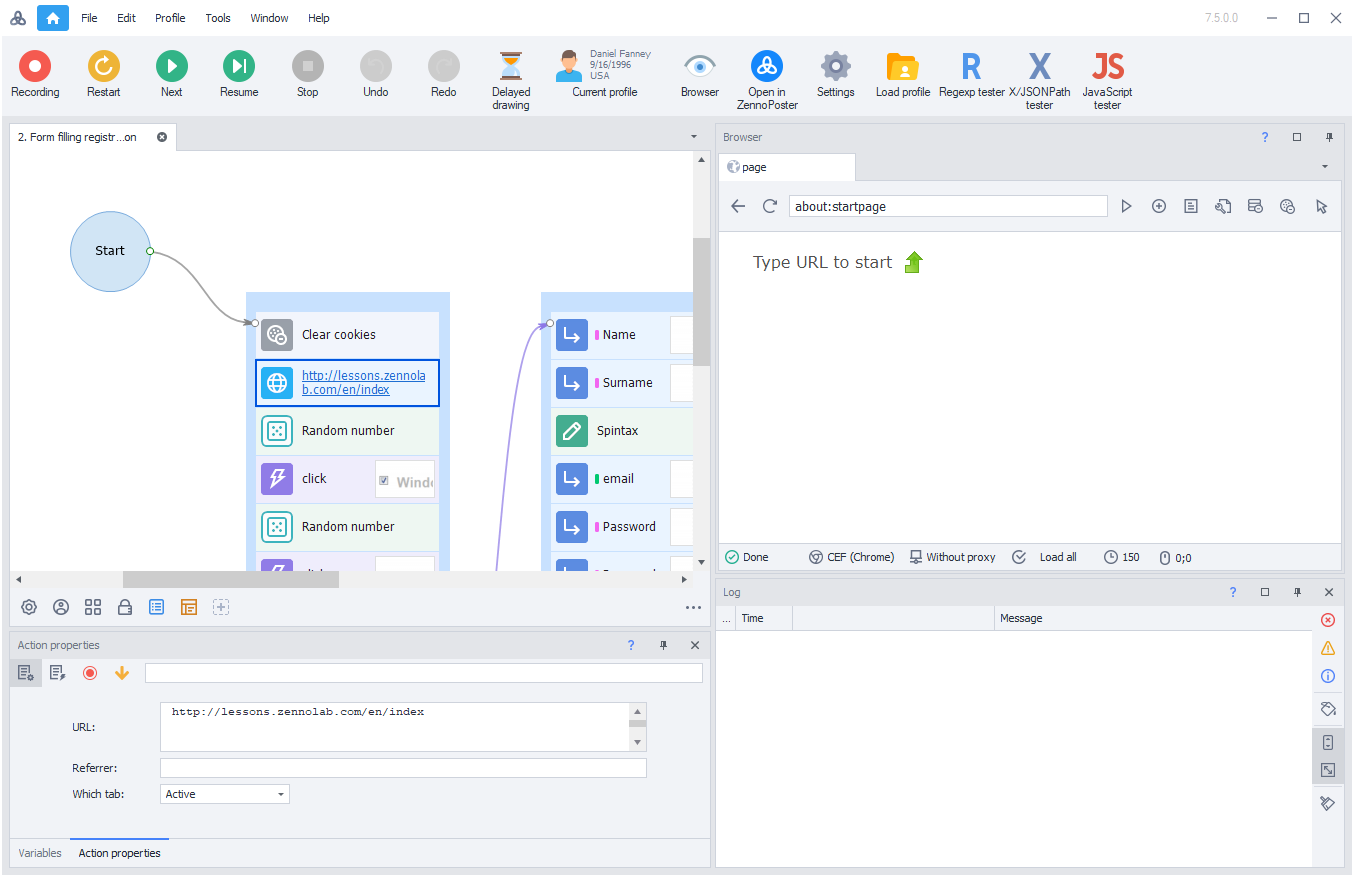The image size is (1354, 876).
Task: Toggle the checkbox in click action preview
Action: [x=384, y=481]
